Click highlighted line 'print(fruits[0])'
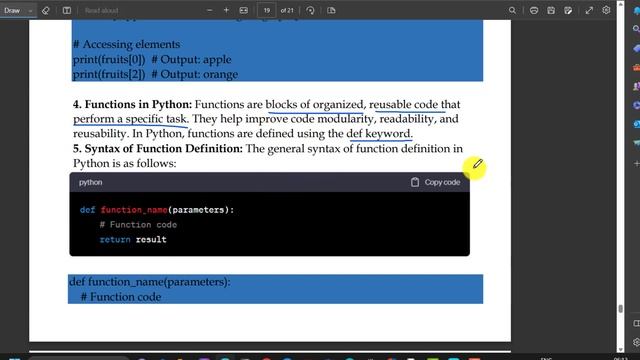640x360 pixels. tap(109, 60)
